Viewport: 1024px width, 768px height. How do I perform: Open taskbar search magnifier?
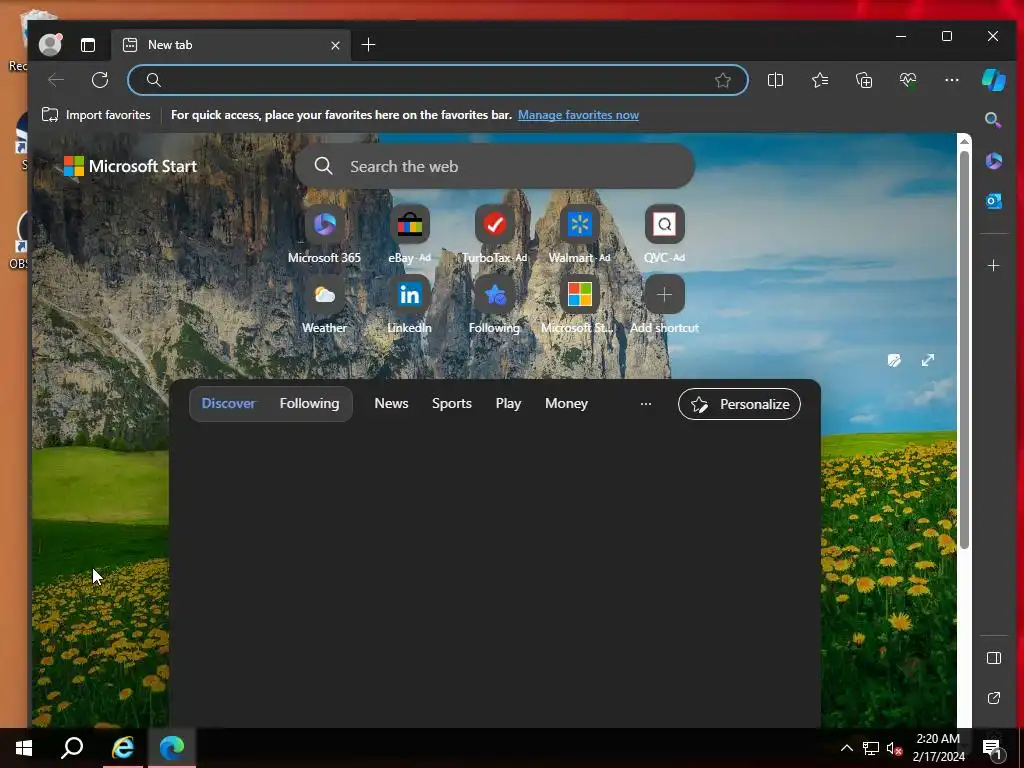click(72, 748)
